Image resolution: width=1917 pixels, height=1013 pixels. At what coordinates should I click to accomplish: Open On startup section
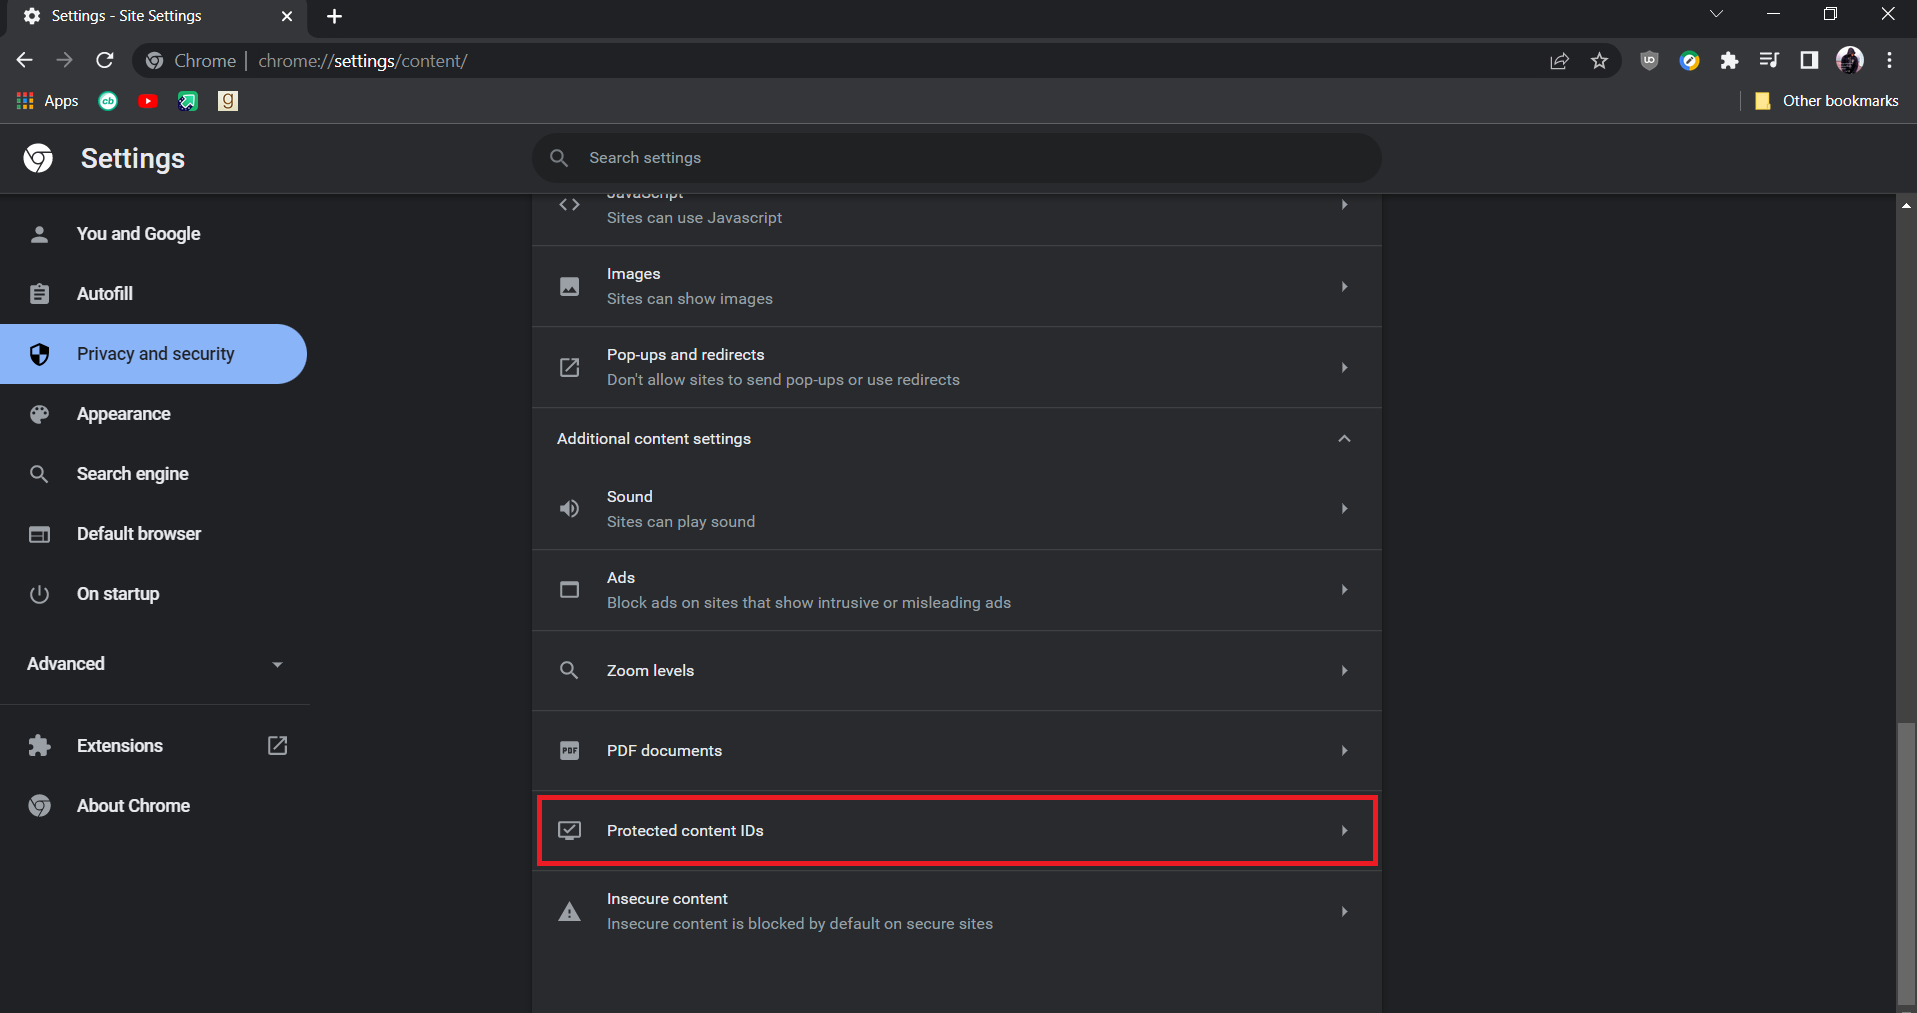click(x=154, y=594)
